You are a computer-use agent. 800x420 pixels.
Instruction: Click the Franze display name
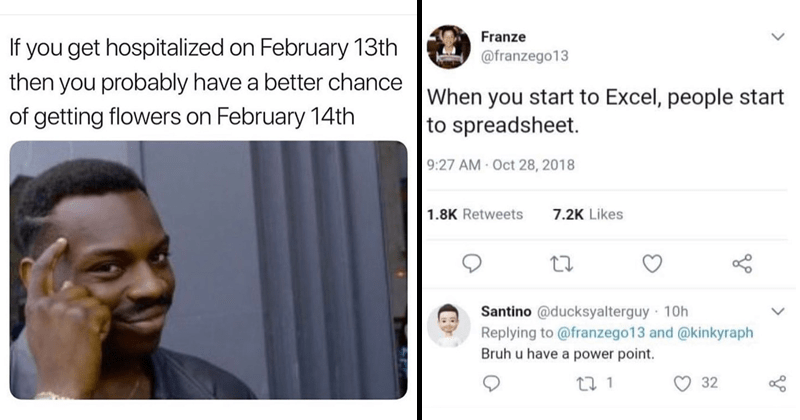coord(503,37)
